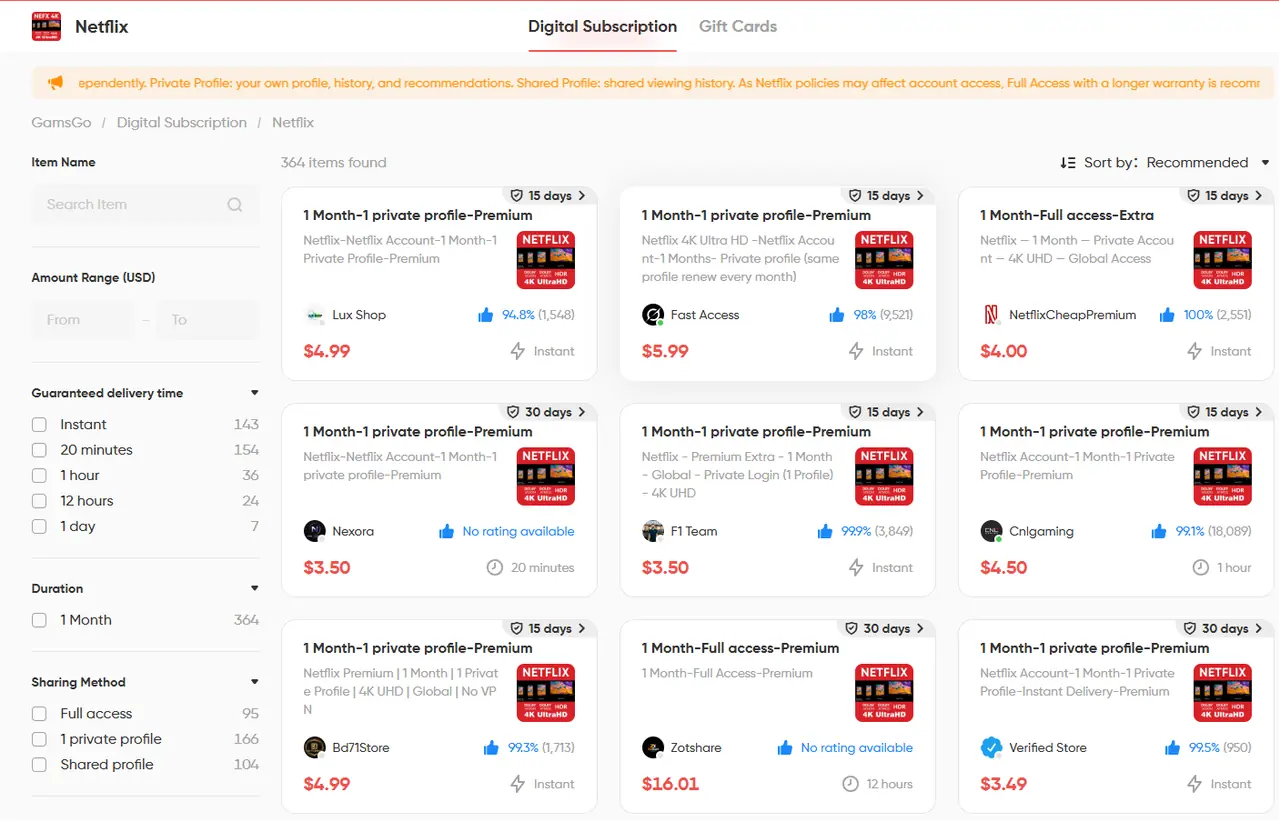1280x822 pixels.
Task: Click thumbs-up icon next to 100% rating
Action: [x=1167, y=315]
